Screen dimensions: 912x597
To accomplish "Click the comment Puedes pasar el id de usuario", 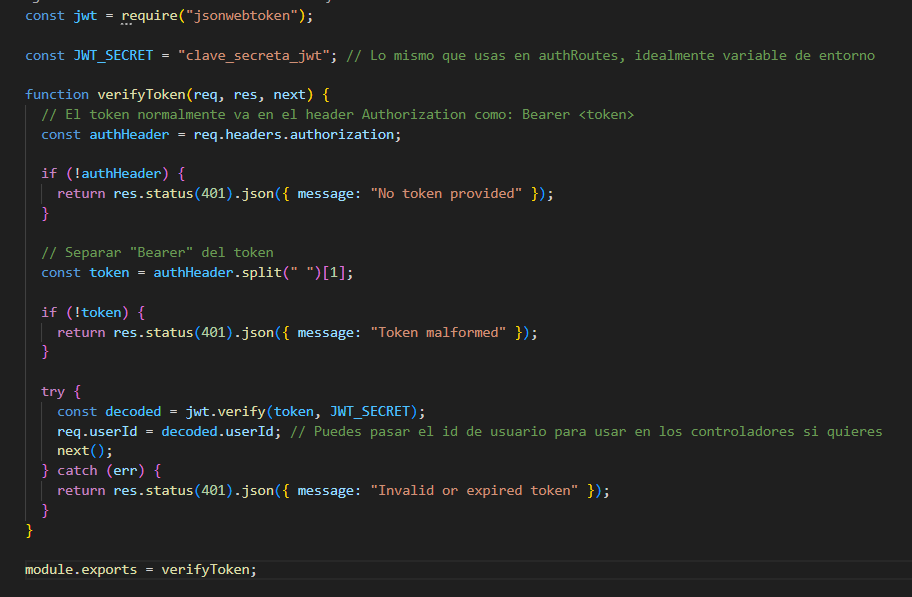I will click(586, 431).
